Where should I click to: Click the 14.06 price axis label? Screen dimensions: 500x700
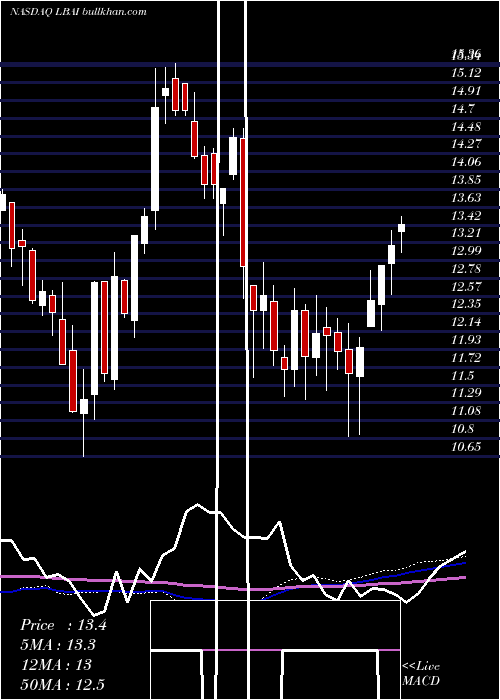point(466,162)
